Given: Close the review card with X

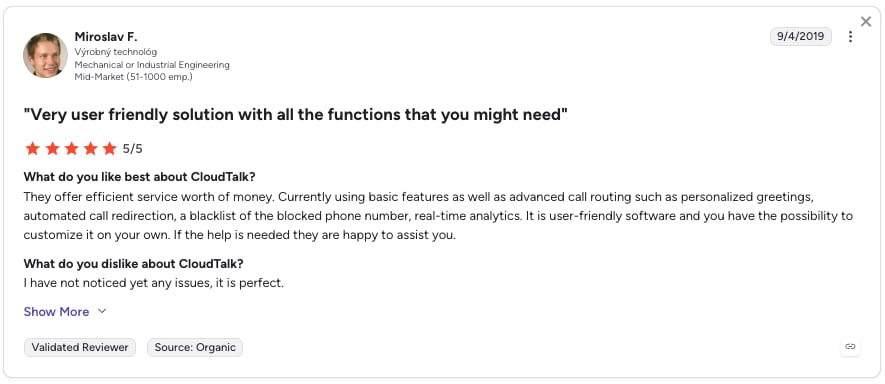Looking at the screenshot, I should pyautogui.click(x=866, y=21).
